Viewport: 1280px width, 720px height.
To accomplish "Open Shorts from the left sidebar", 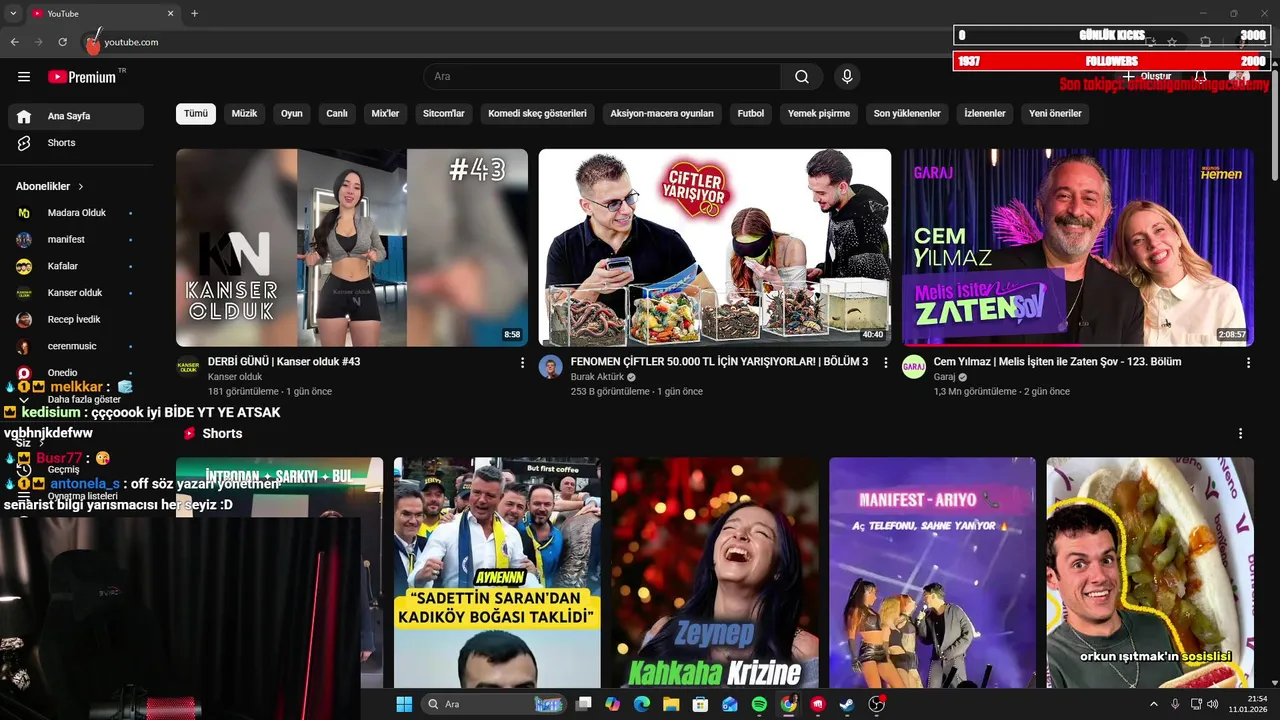I will click(x=76, y=143).
